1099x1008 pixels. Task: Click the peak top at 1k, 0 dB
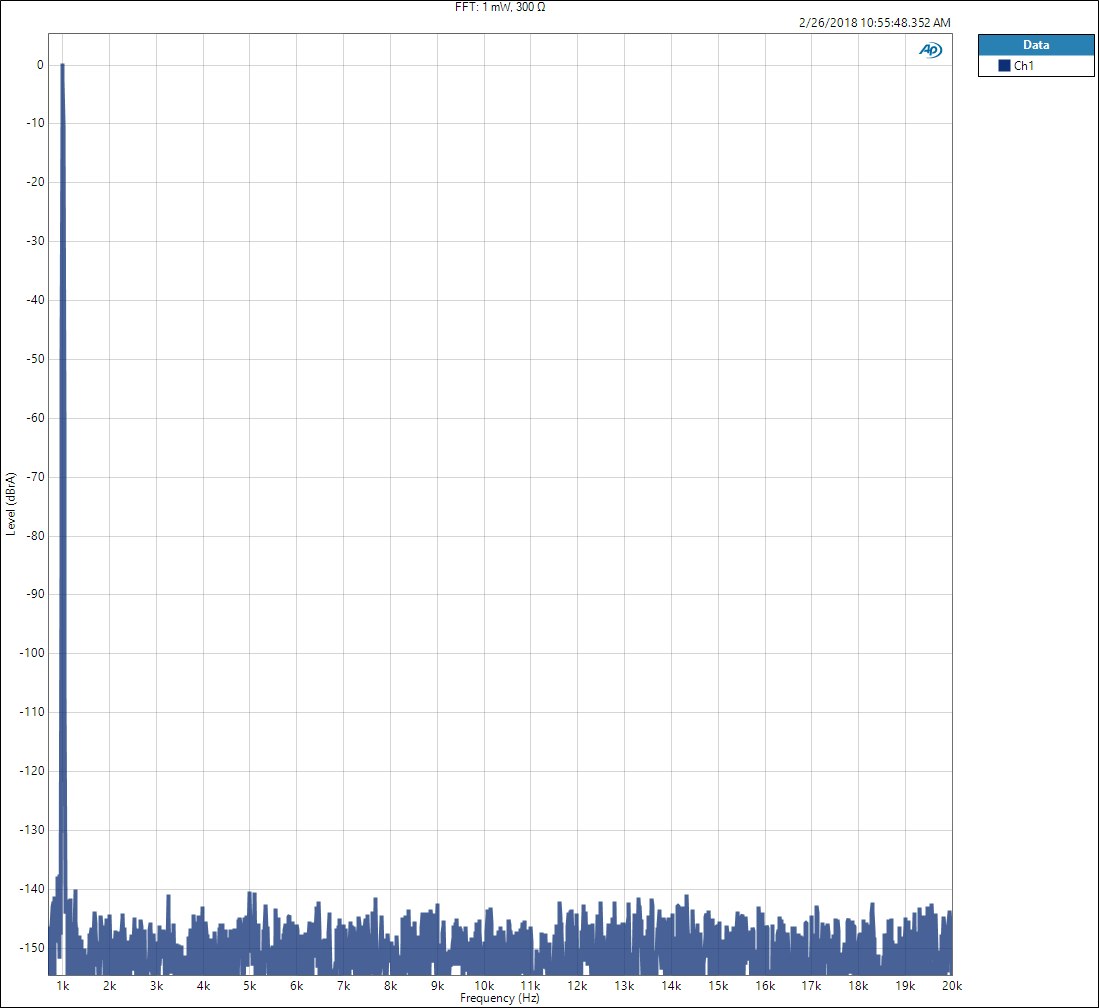62,65
